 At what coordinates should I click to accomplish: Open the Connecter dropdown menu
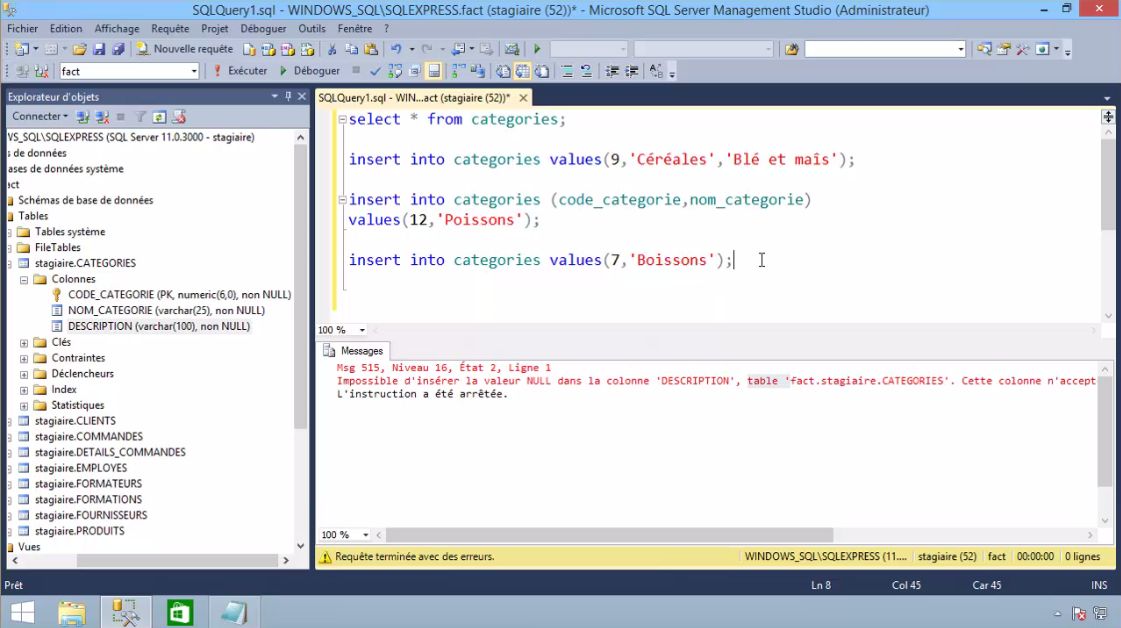pos(39,116)
